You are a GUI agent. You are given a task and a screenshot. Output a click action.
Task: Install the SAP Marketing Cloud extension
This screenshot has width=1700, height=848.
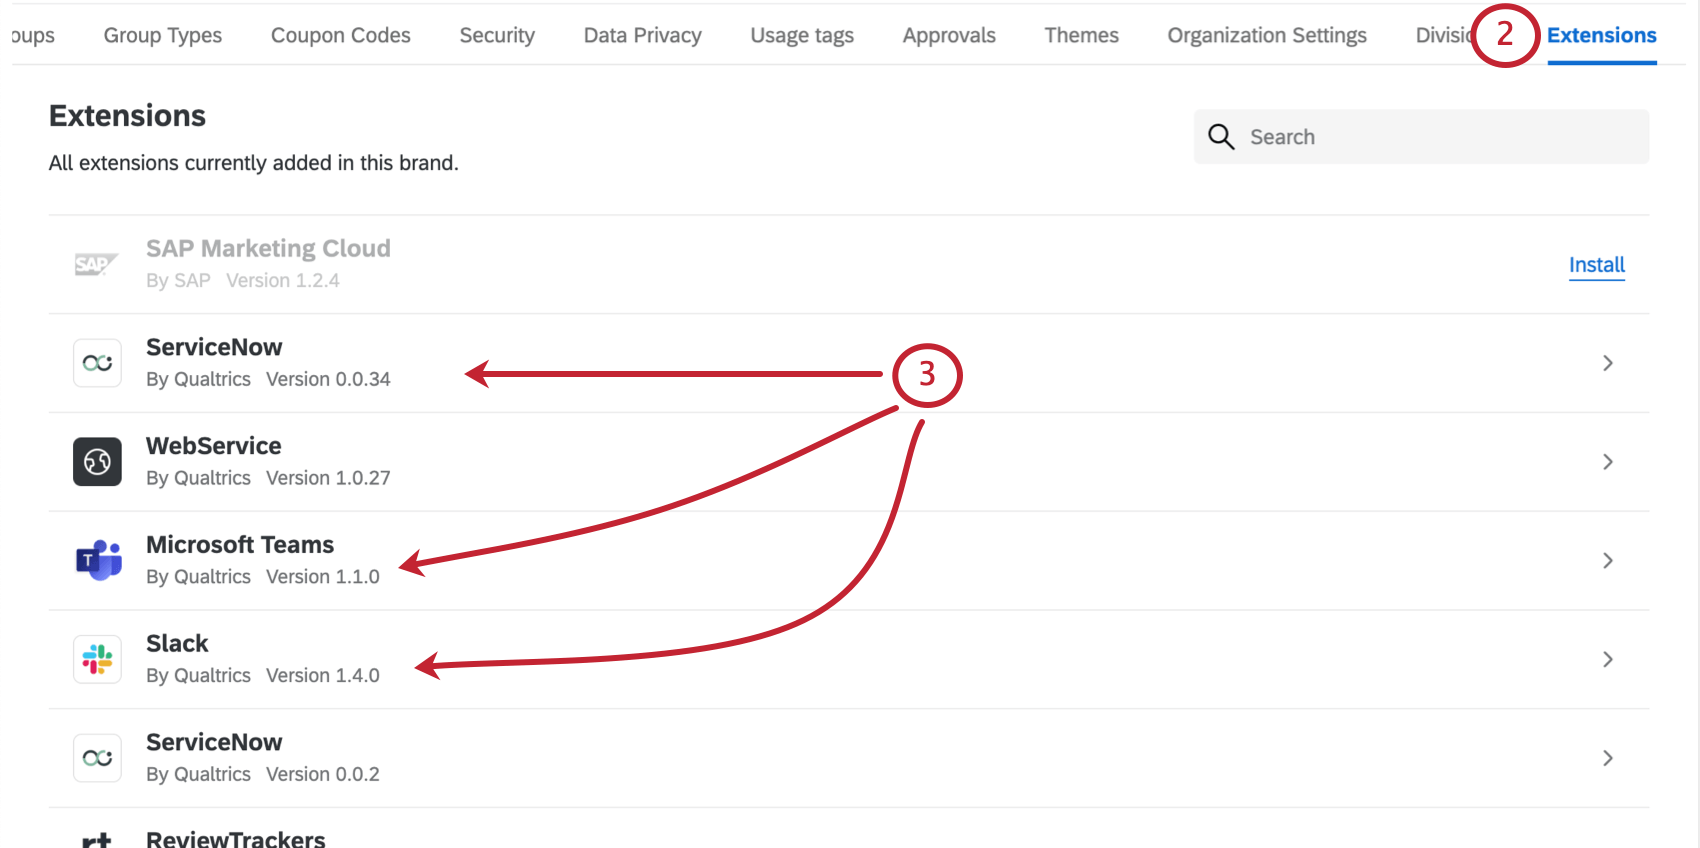[1596, 265]
